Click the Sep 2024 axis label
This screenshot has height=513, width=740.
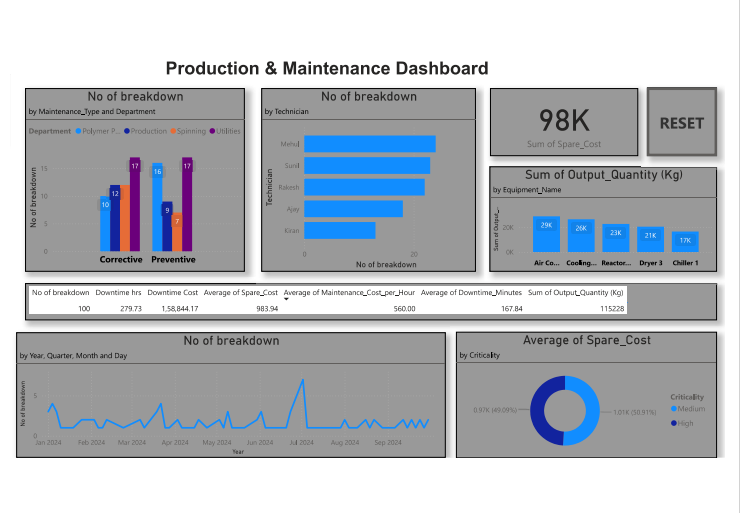[x=388, y=443]
